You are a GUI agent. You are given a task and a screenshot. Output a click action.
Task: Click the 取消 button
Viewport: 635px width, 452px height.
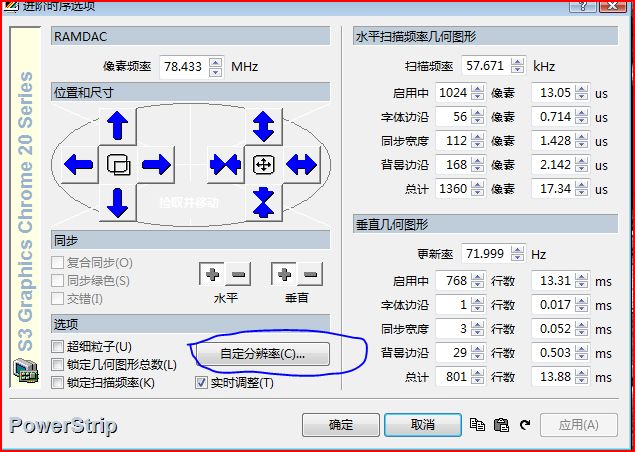422,424
